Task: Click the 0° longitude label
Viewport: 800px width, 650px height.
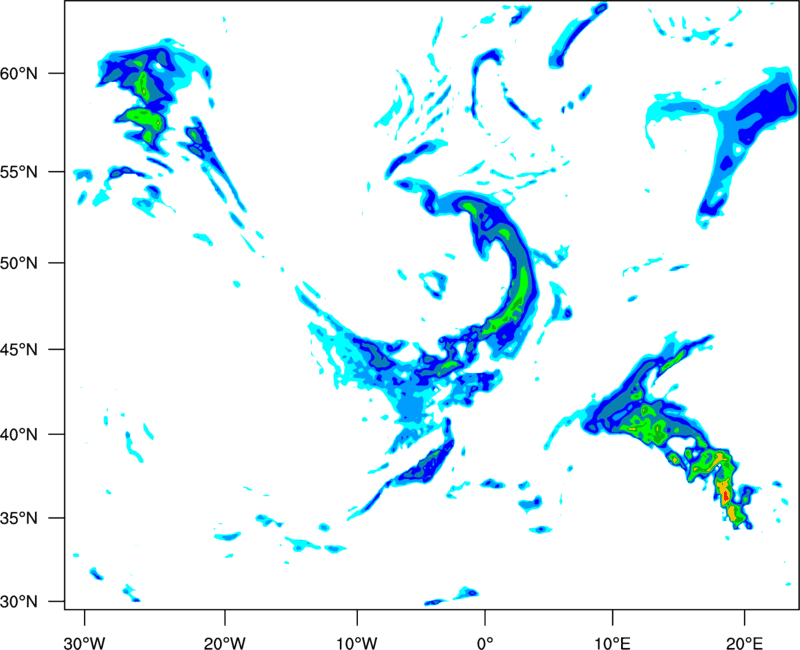Action: (485, 643)
